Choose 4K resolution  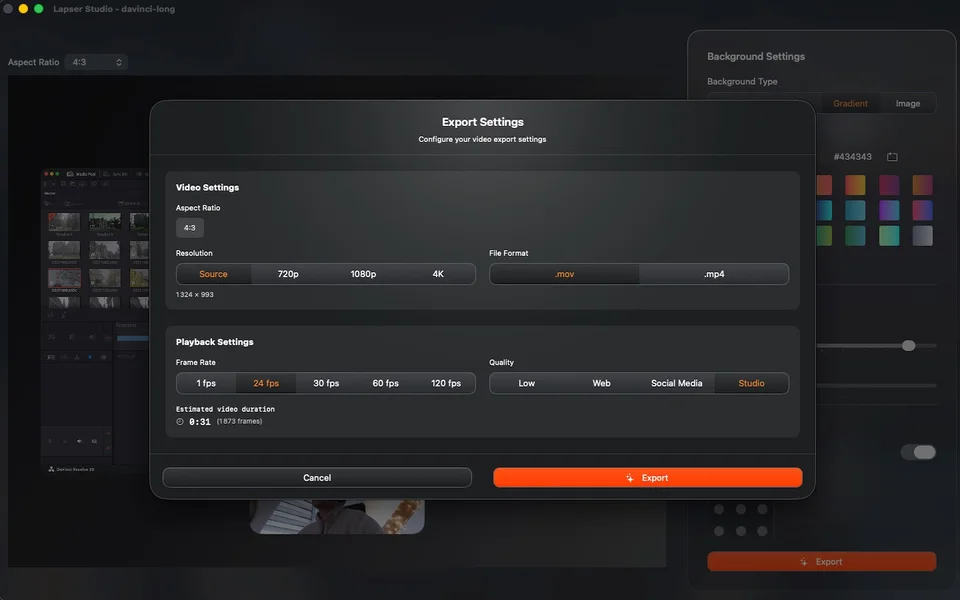(438, 274)
